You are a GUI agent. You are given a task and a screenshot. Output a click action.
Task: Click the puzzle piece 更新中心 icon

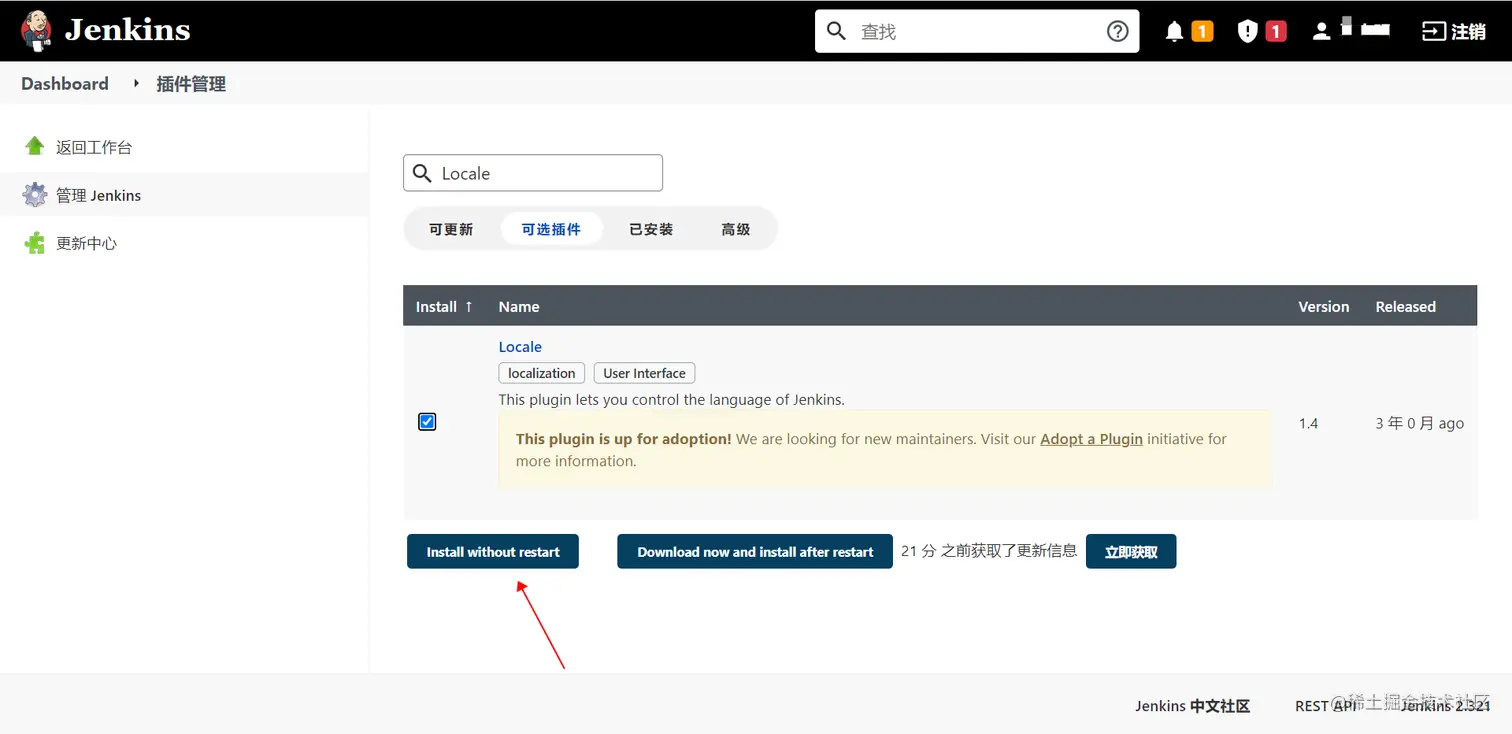point(35,242)
